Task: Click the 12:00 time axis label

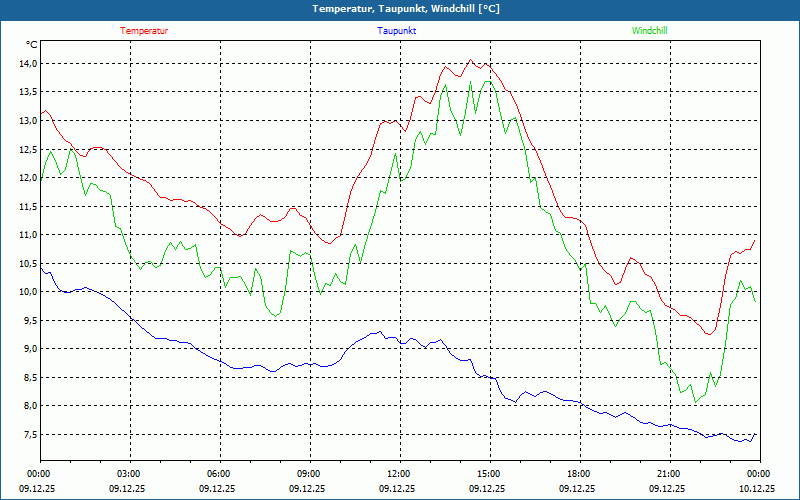Action: 399,474
